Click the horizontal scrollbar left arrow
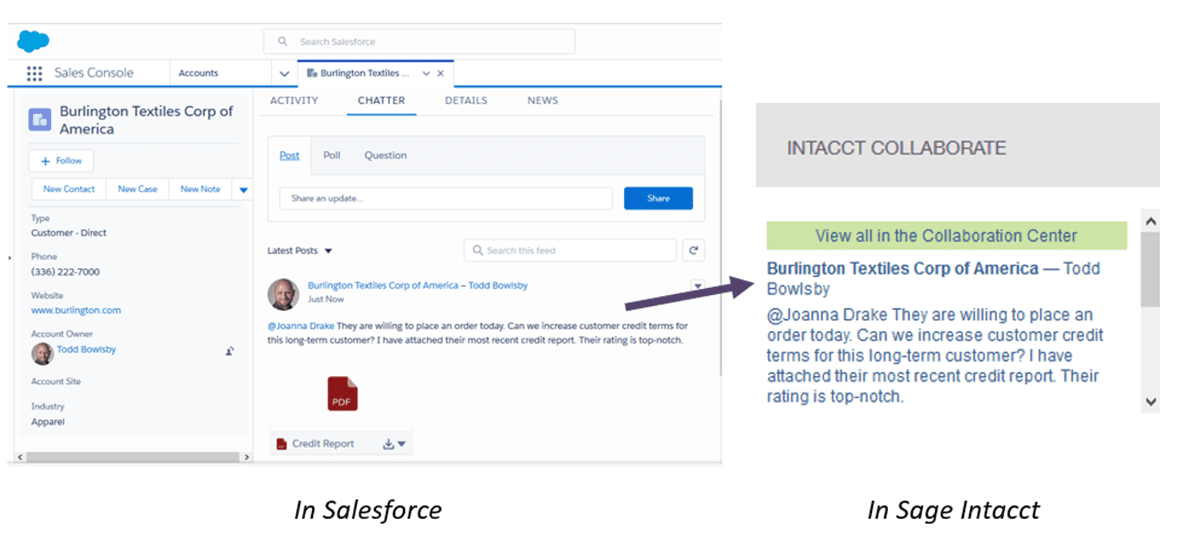The image size is (1195, 543). tap(20, 458)
